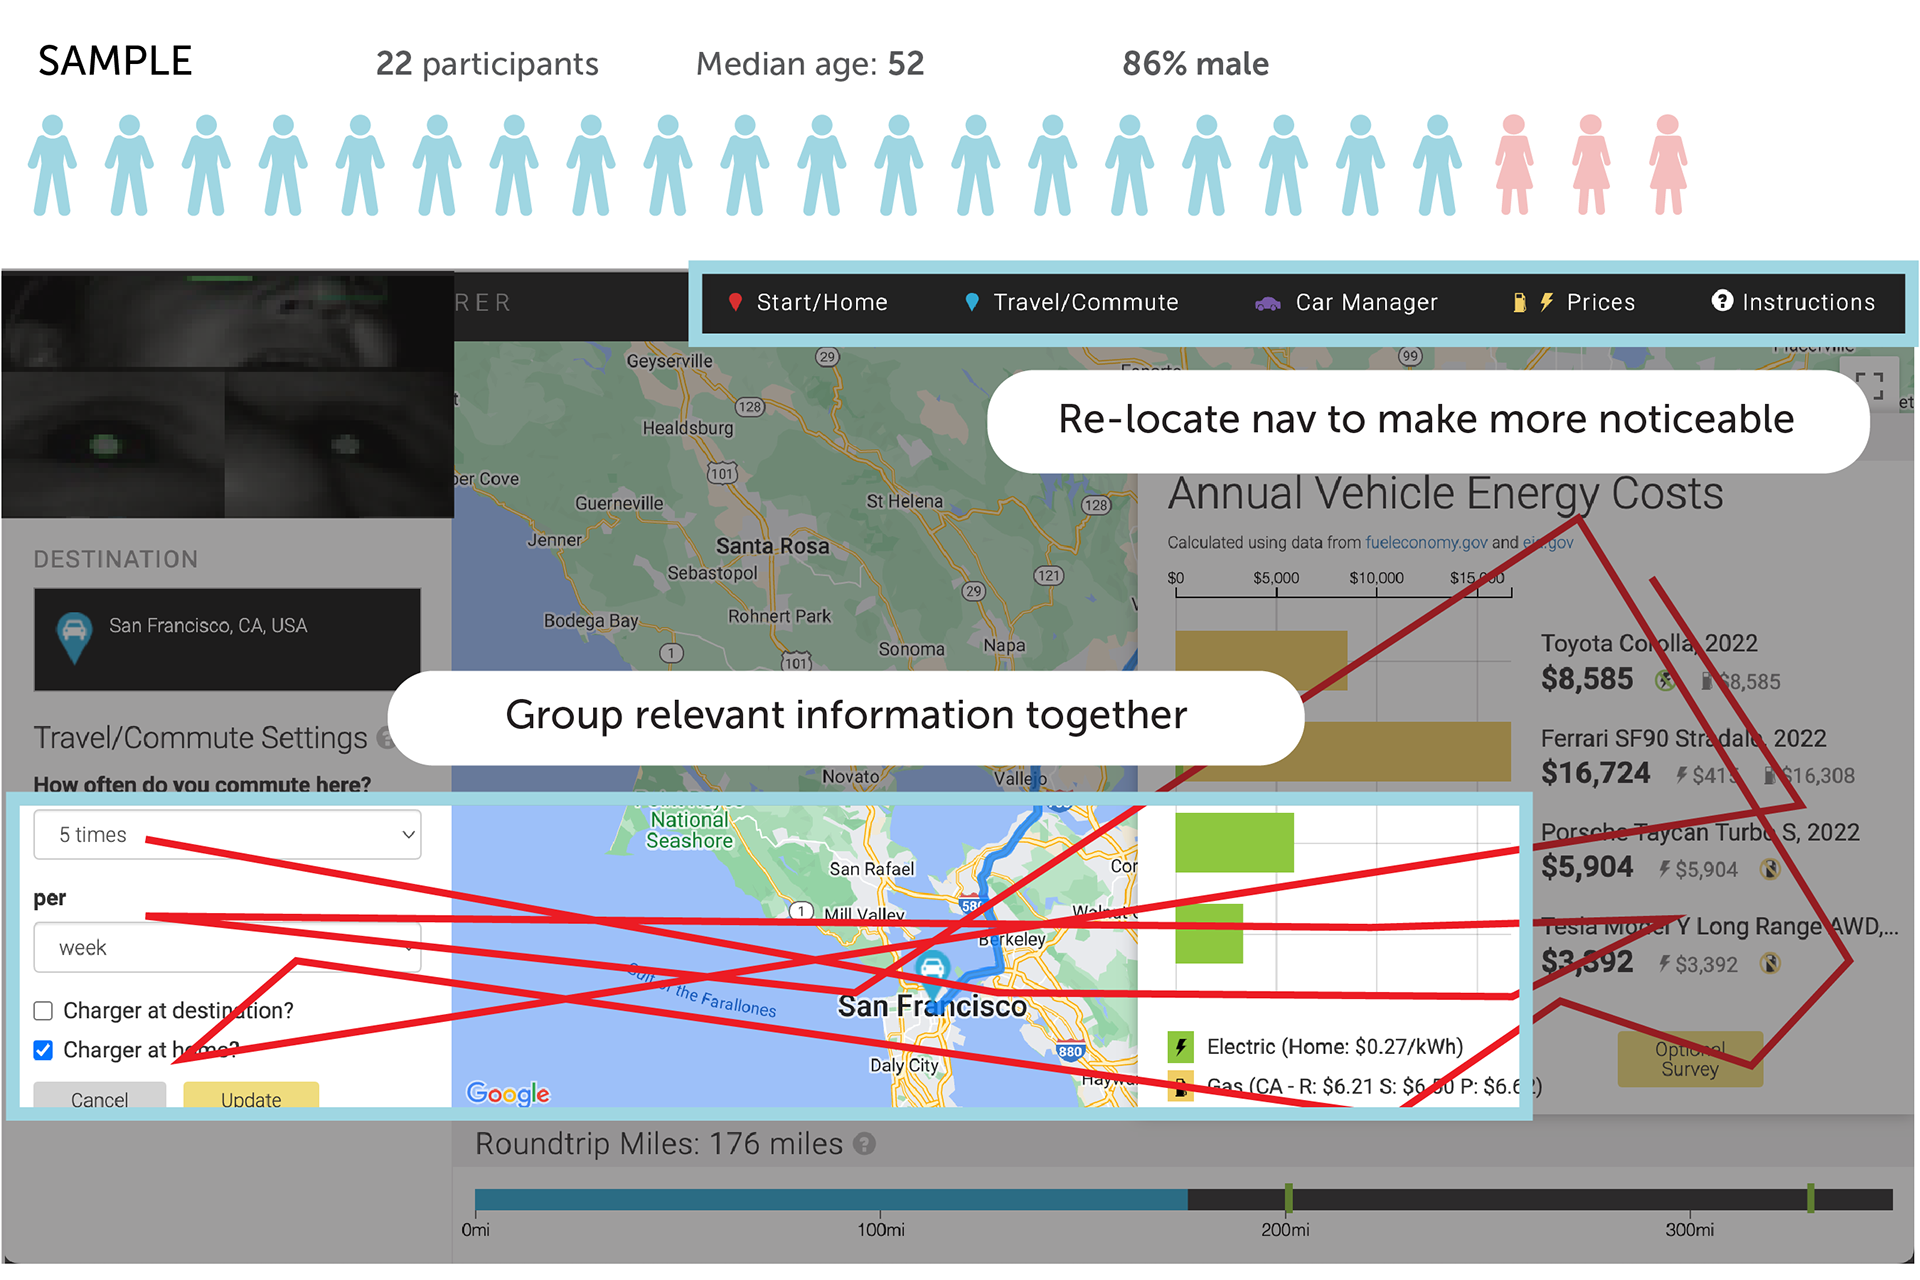The height and width of the screenshot is (1280, 1920).
Task: Click the help icon beside Roundtrip Miles
Action: tap(865, 1144)
